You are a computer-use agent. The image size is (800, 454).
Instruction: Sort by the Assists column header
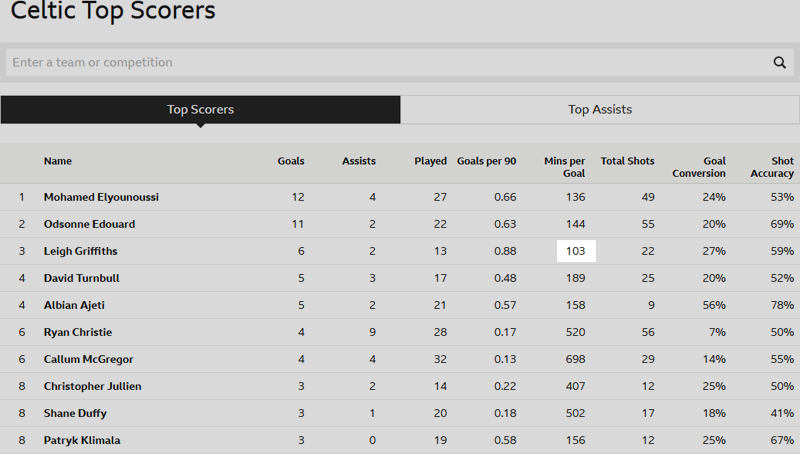(x=359, y=161)
